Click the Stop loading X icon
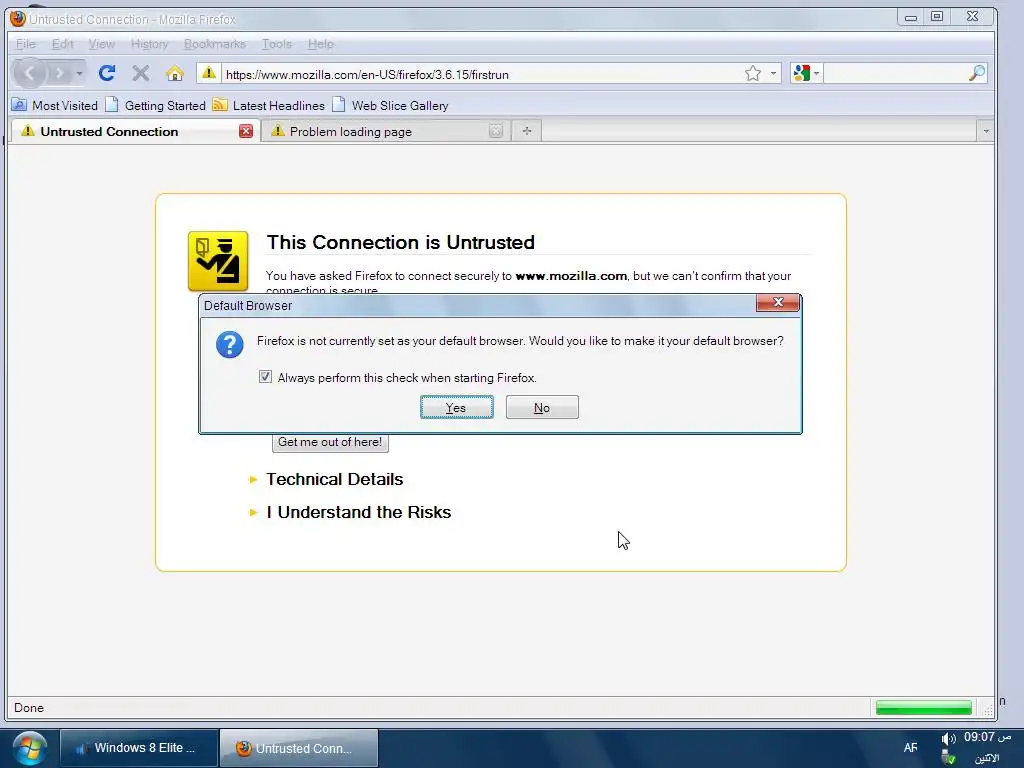This screenshot has height=768, width=1024. coord(140,73)
